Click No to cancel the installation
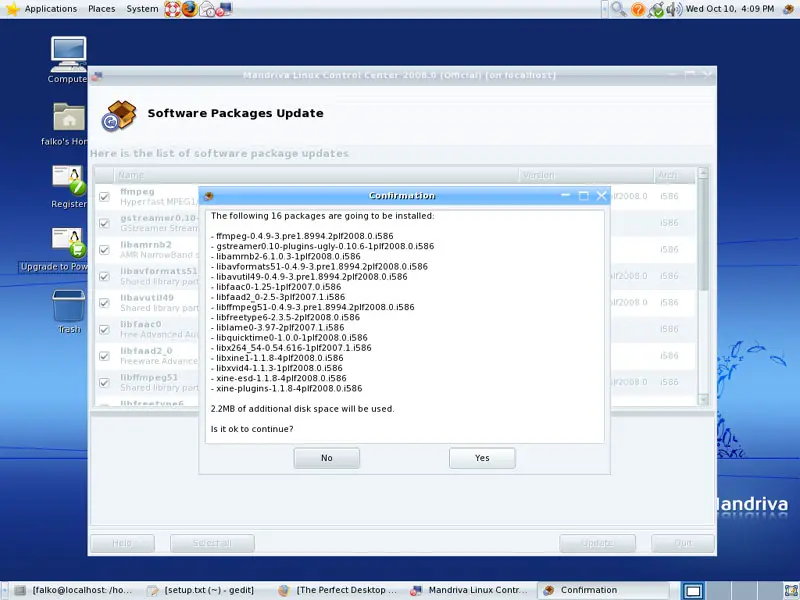The height and width of the screenshot is (600, 800). (327, 458)
